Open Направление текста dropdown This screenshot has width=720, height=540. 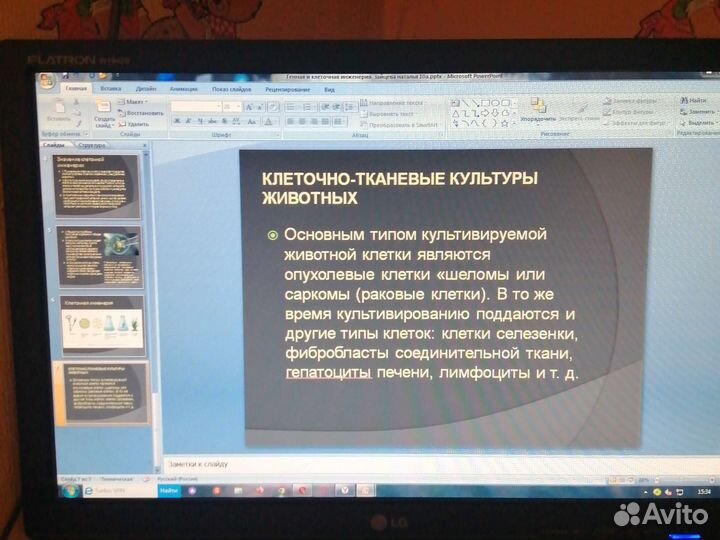(392, 103)
